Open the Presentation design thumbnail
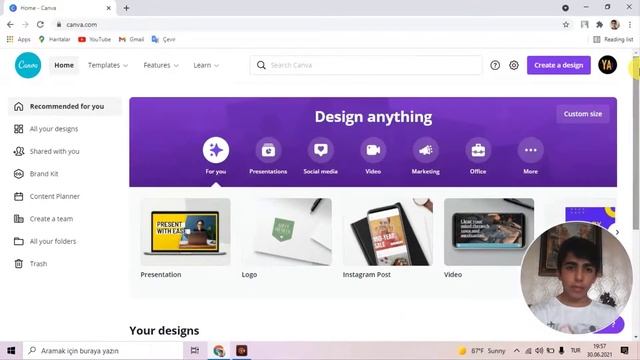The image size is (640, 360). tap(185, 232)
